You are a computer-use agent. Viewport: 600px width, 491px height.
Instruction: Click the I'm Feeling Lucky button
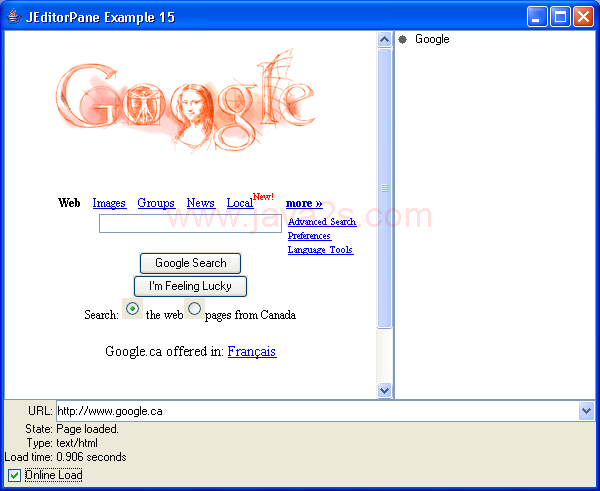pyautogui.click(x=190, y=286)
